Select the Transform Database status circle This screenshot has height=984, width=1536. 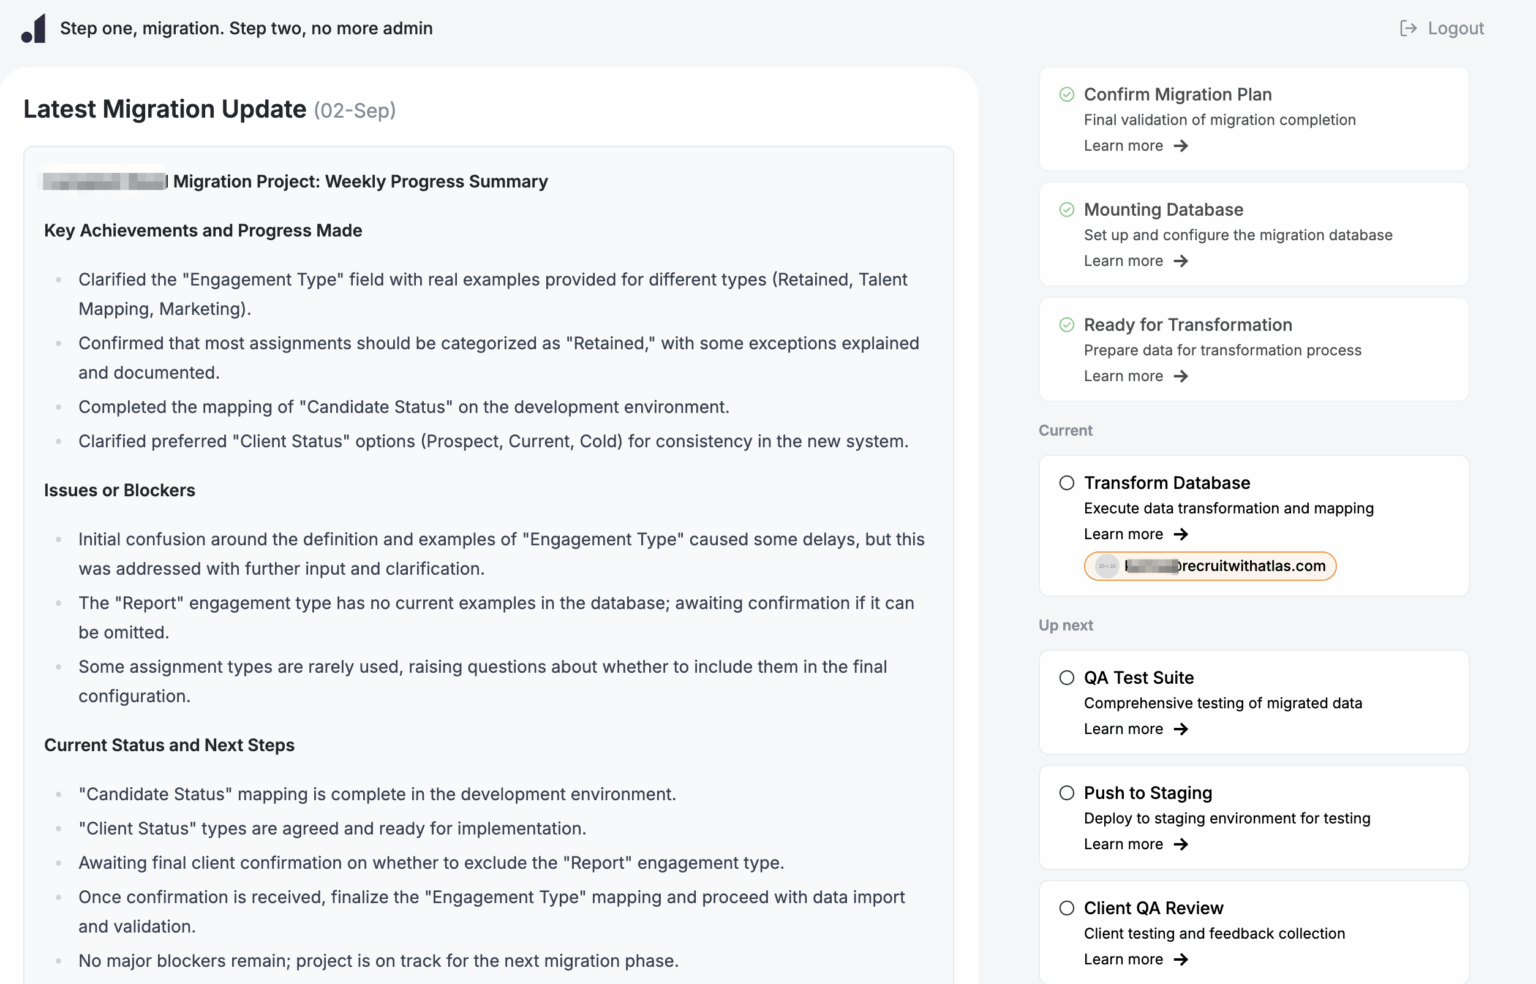1066,482
